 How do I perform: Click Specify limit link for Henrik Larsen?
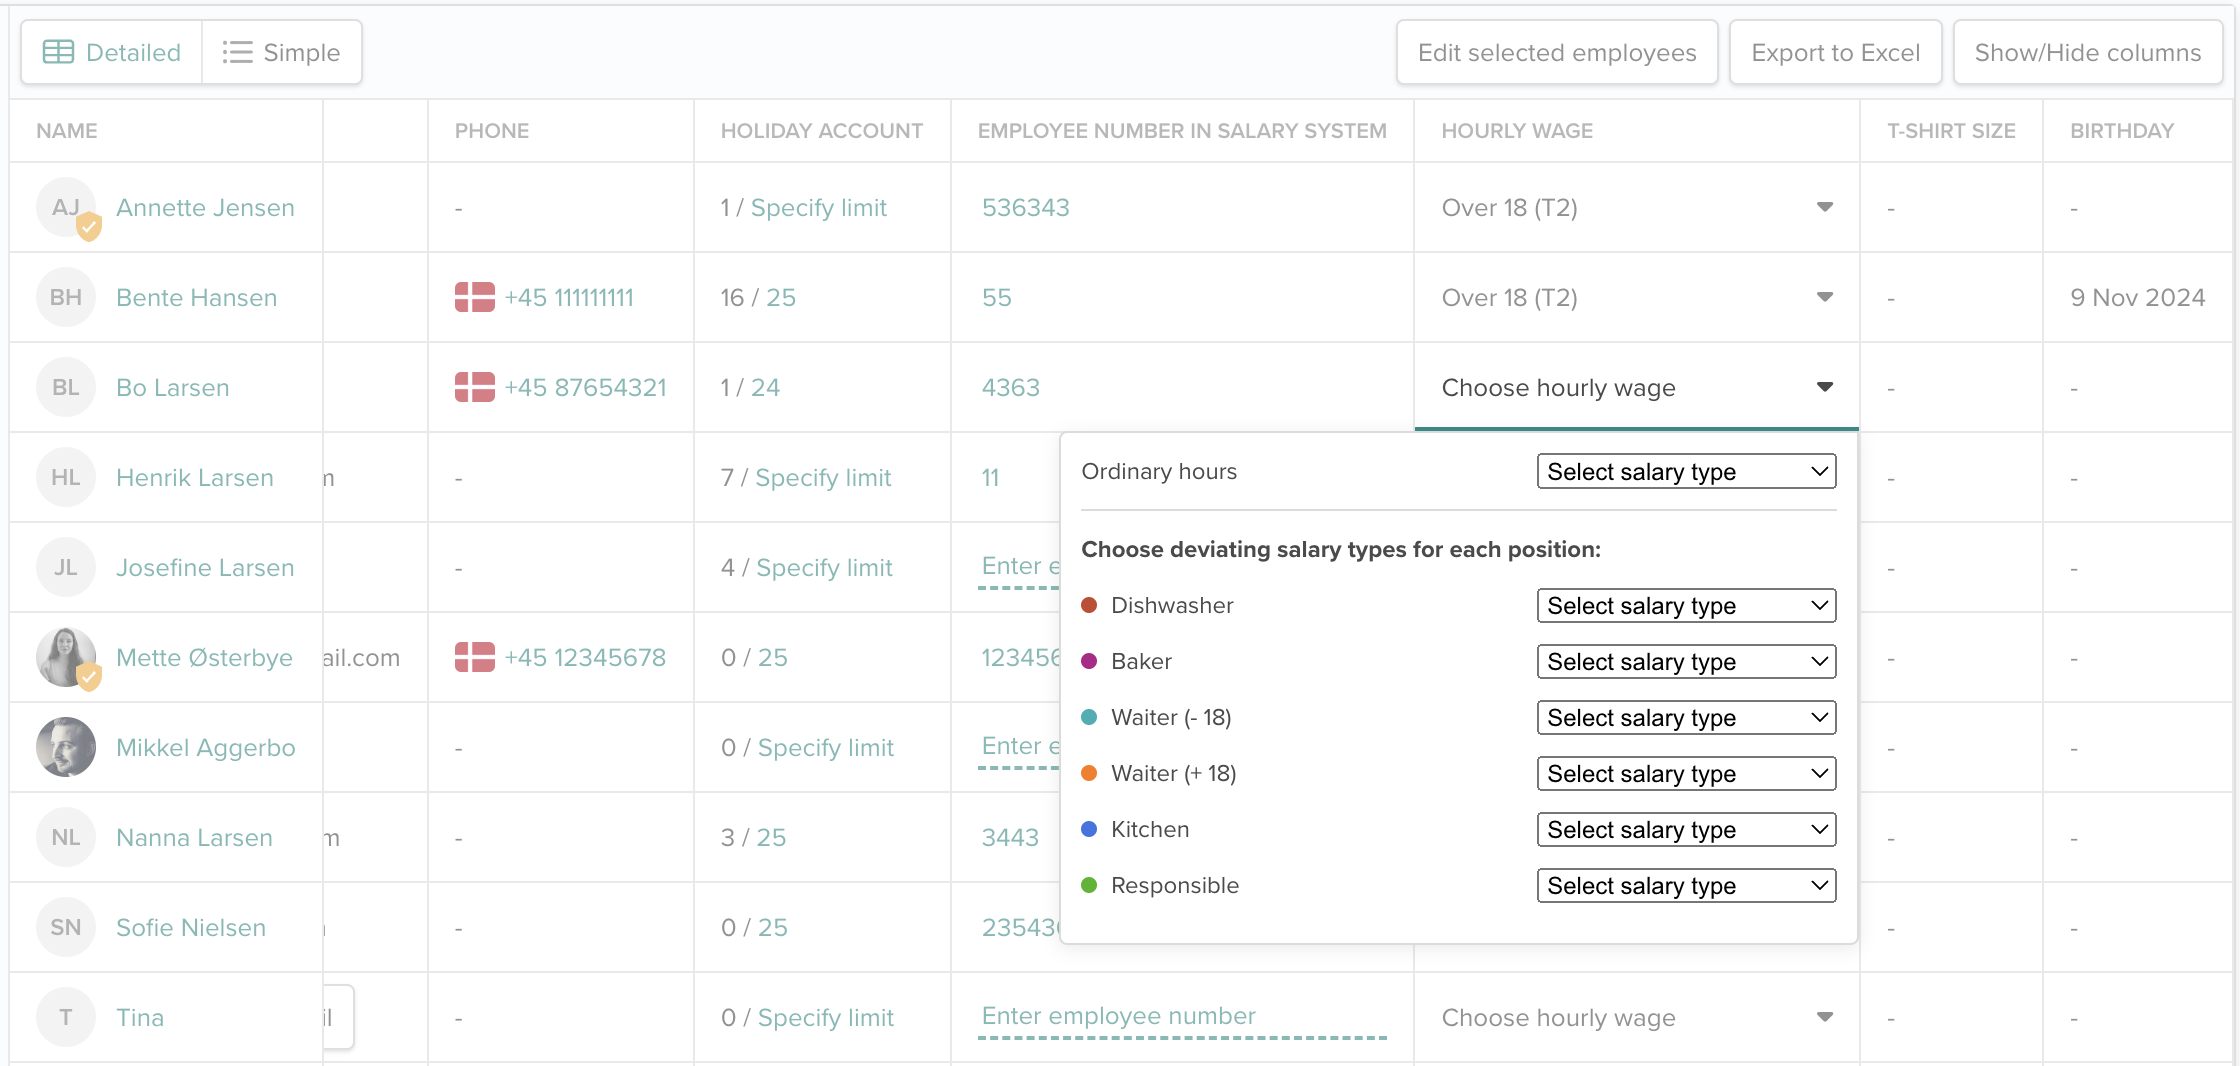[x=823, y=477]
